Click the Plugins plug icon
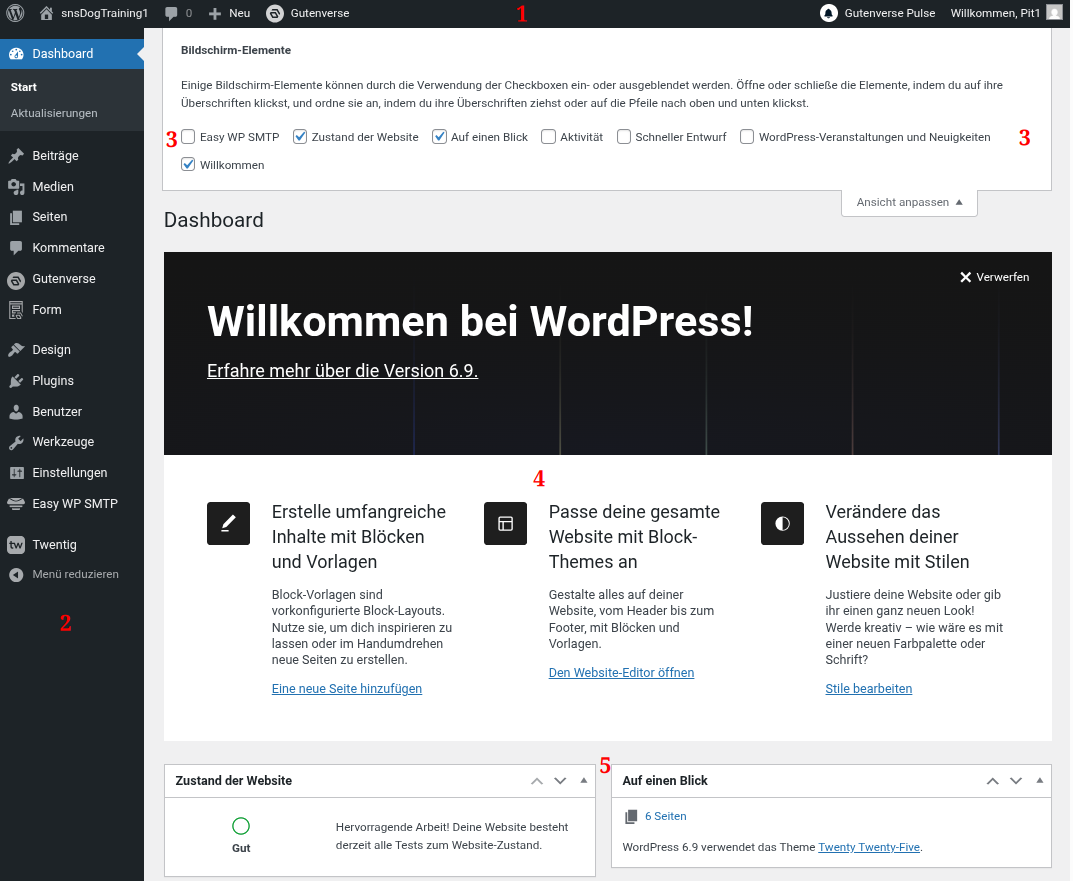 click(x=16, y=381)
